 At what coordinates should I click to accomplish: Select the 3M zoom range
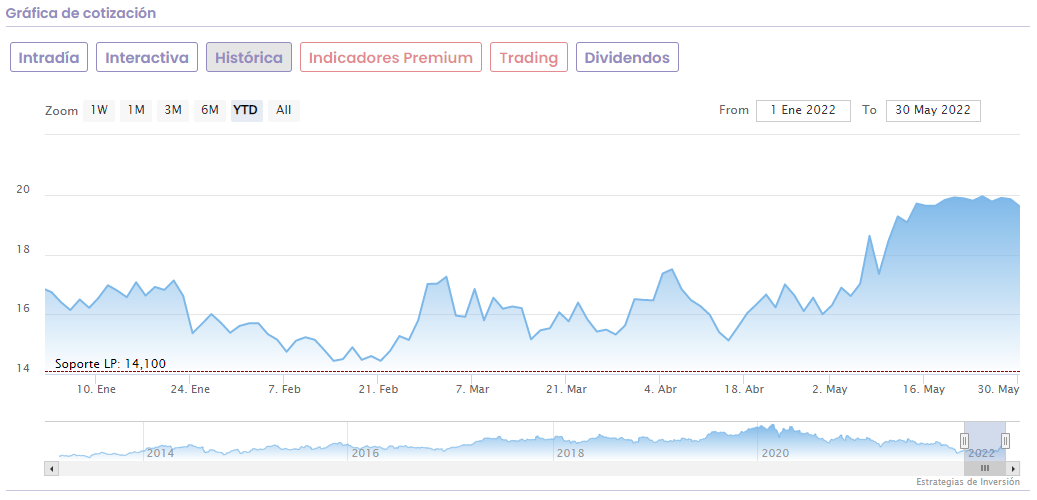tap(173, 110)
